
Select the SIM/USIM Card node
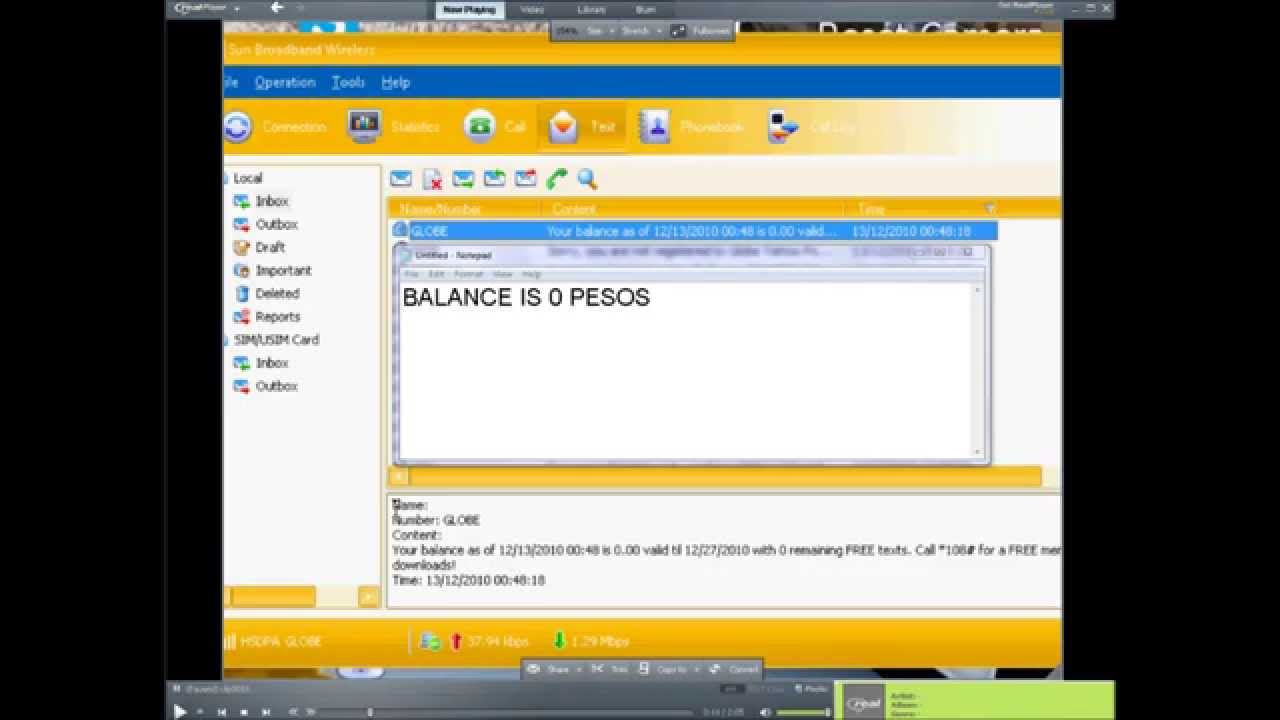[276, 339]
